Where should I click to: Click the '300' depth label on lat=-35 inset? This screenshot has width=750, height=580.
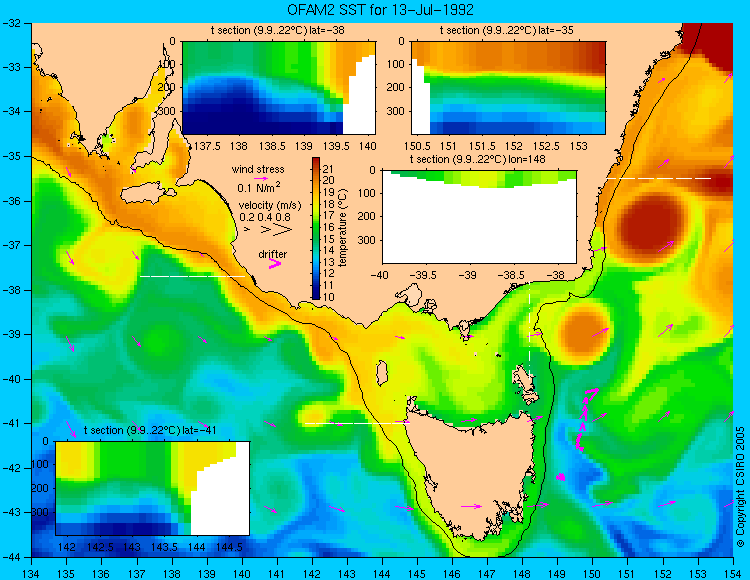(396, 111)
